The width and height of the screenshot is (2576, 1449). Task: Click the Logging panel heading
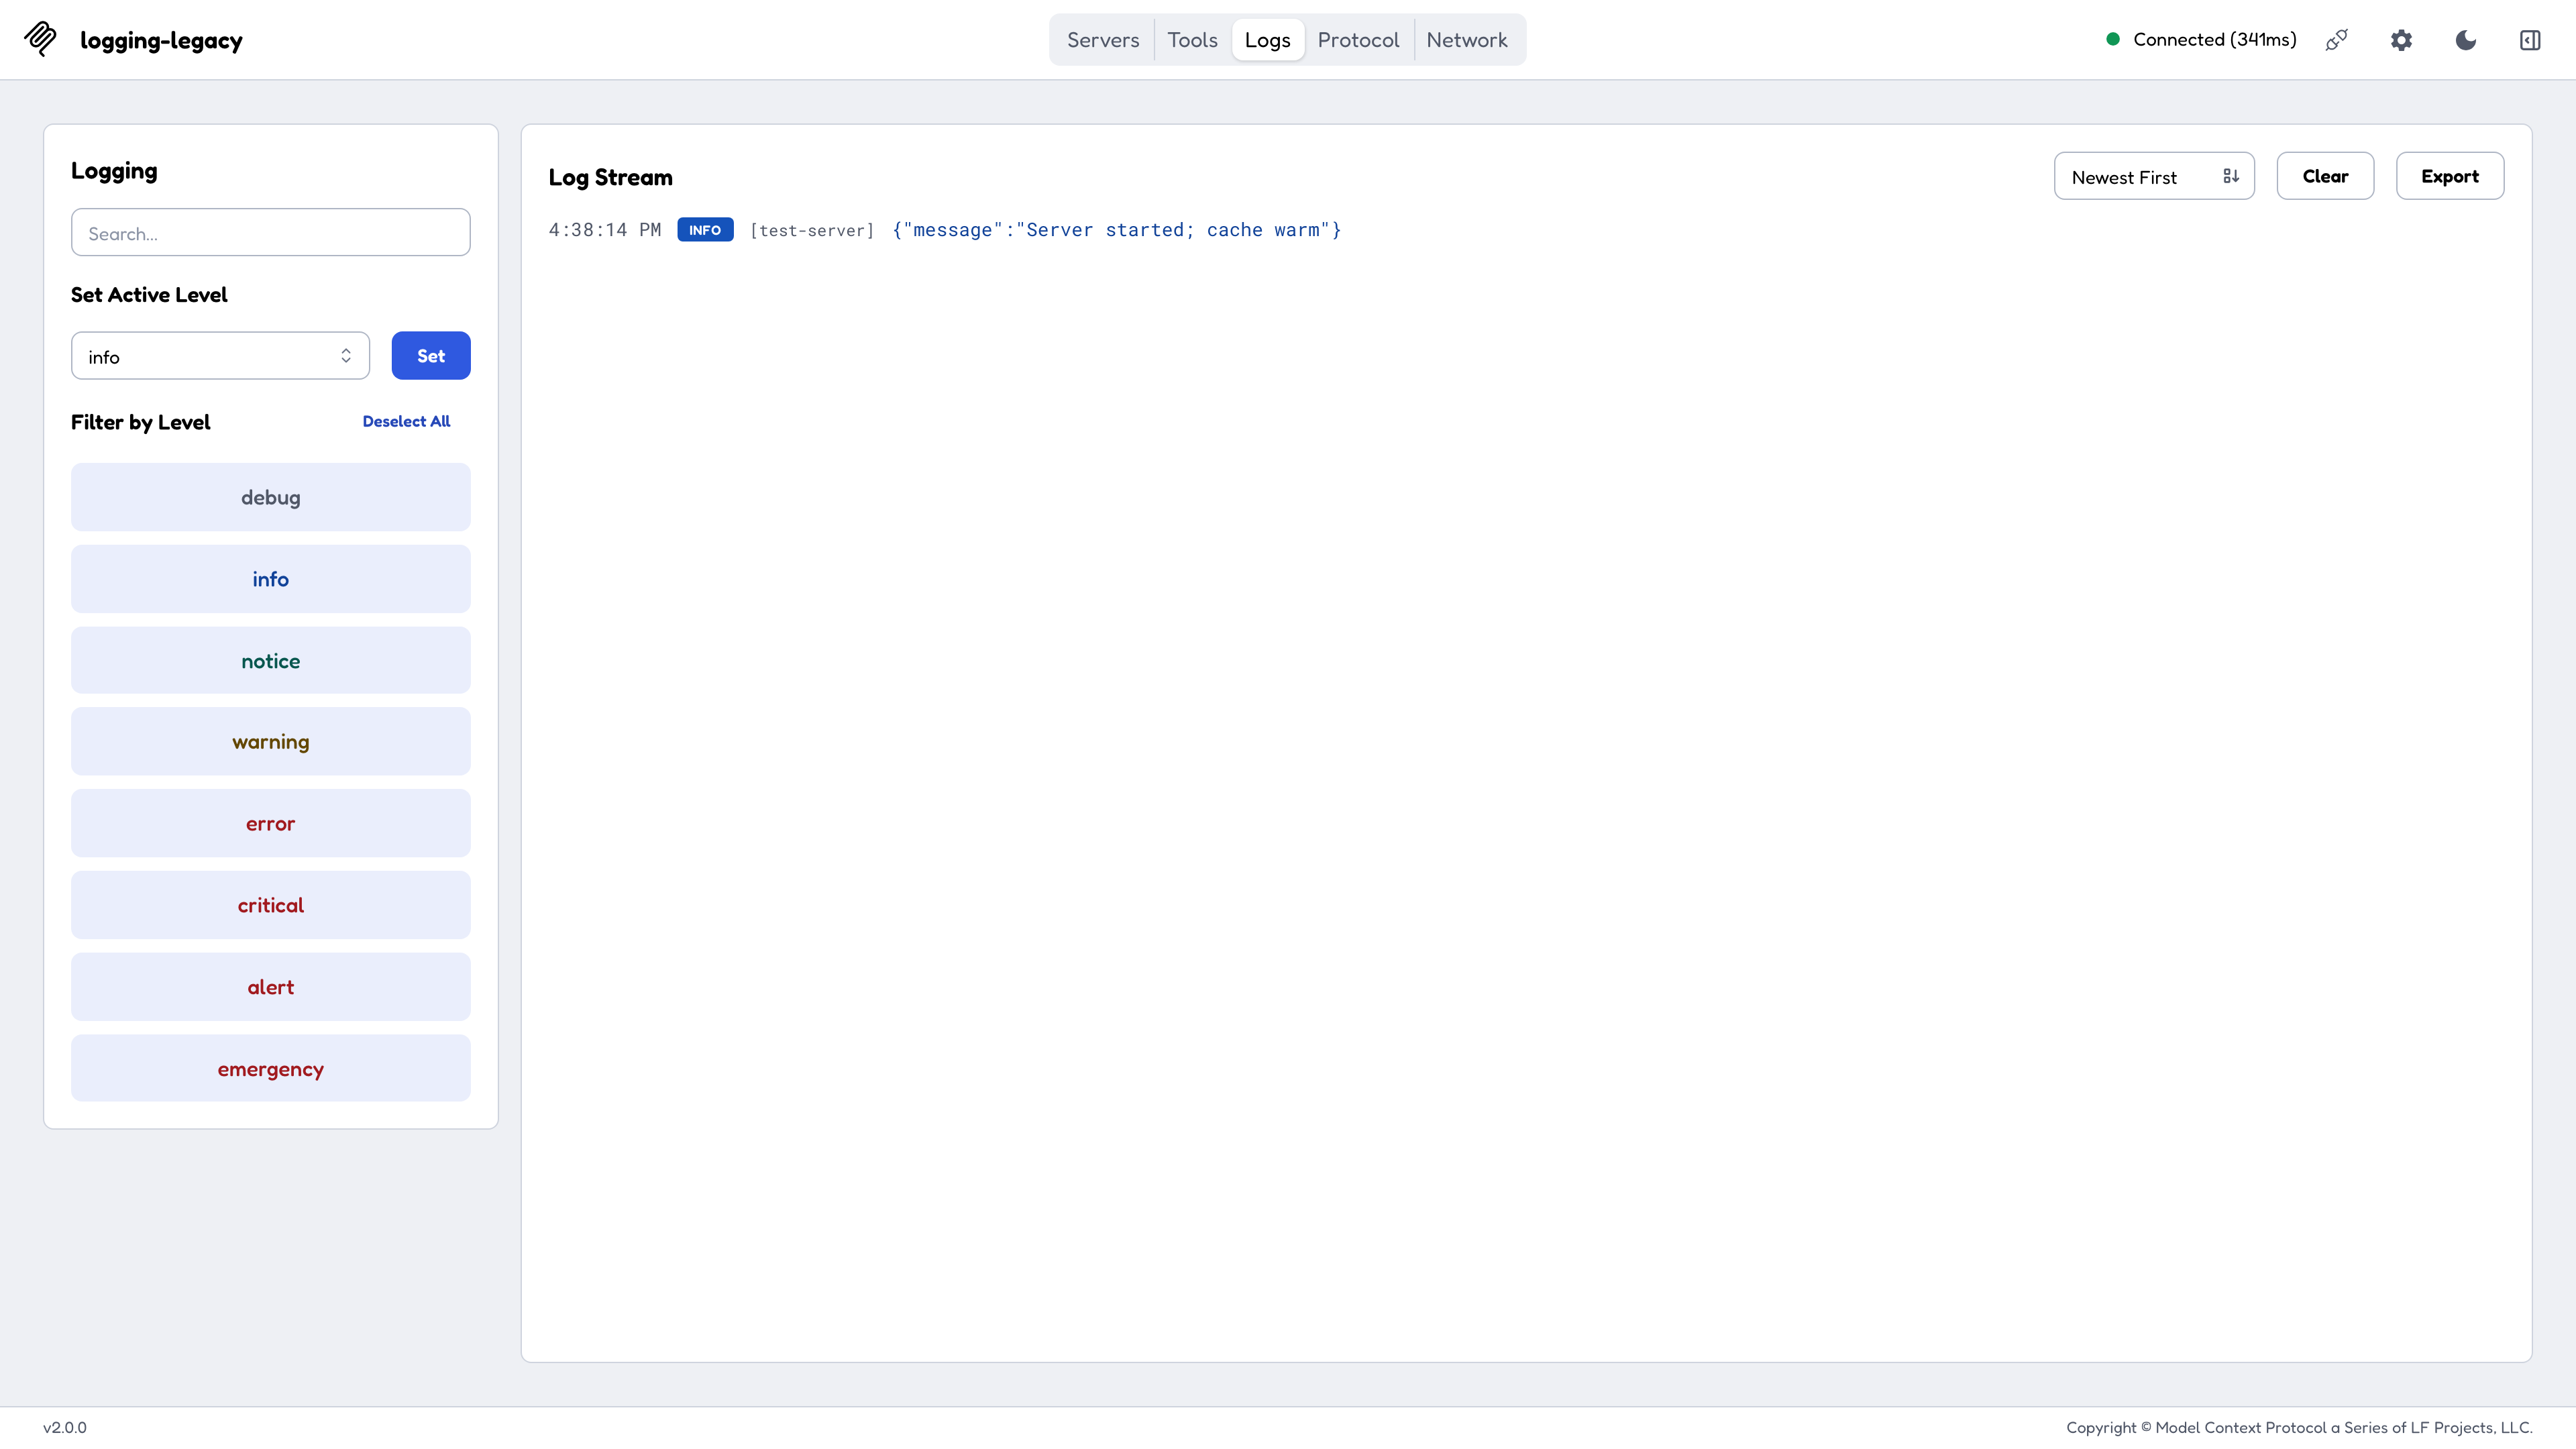point(114,171)
